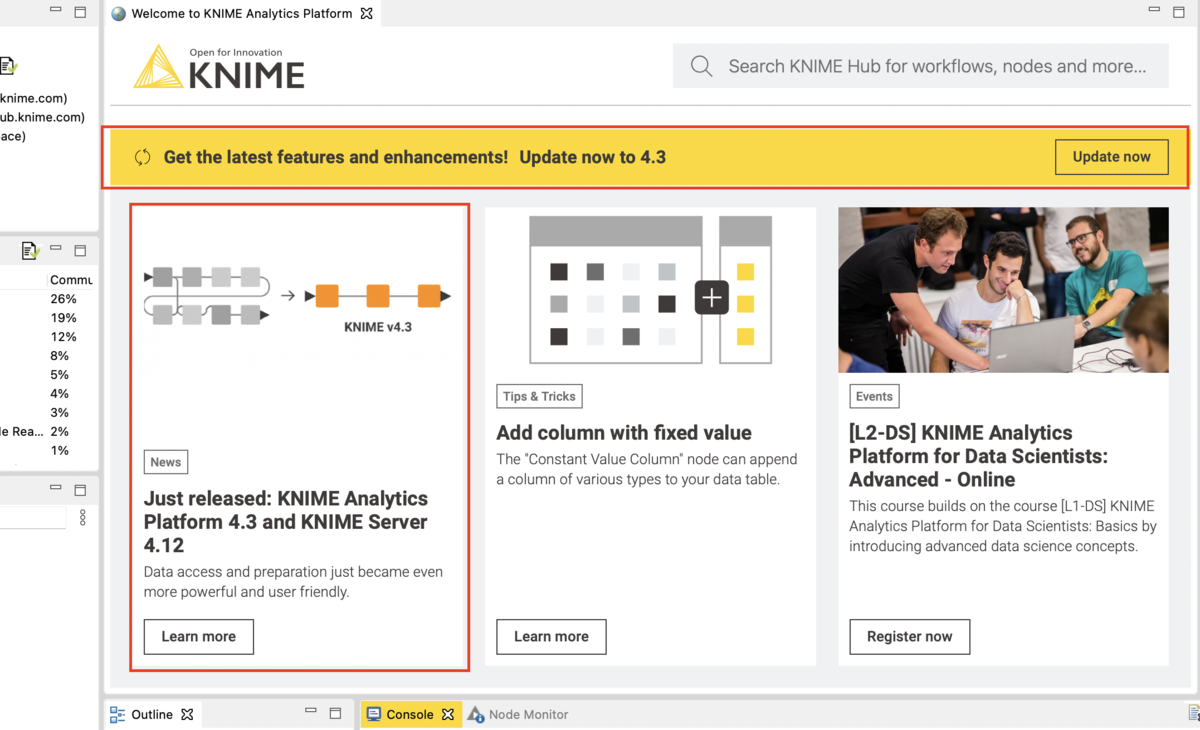This screenshot has width=1200, height=730.
Task: Click the Node Monitor icon
Action: pyautogui.click(x=476, y=714)
